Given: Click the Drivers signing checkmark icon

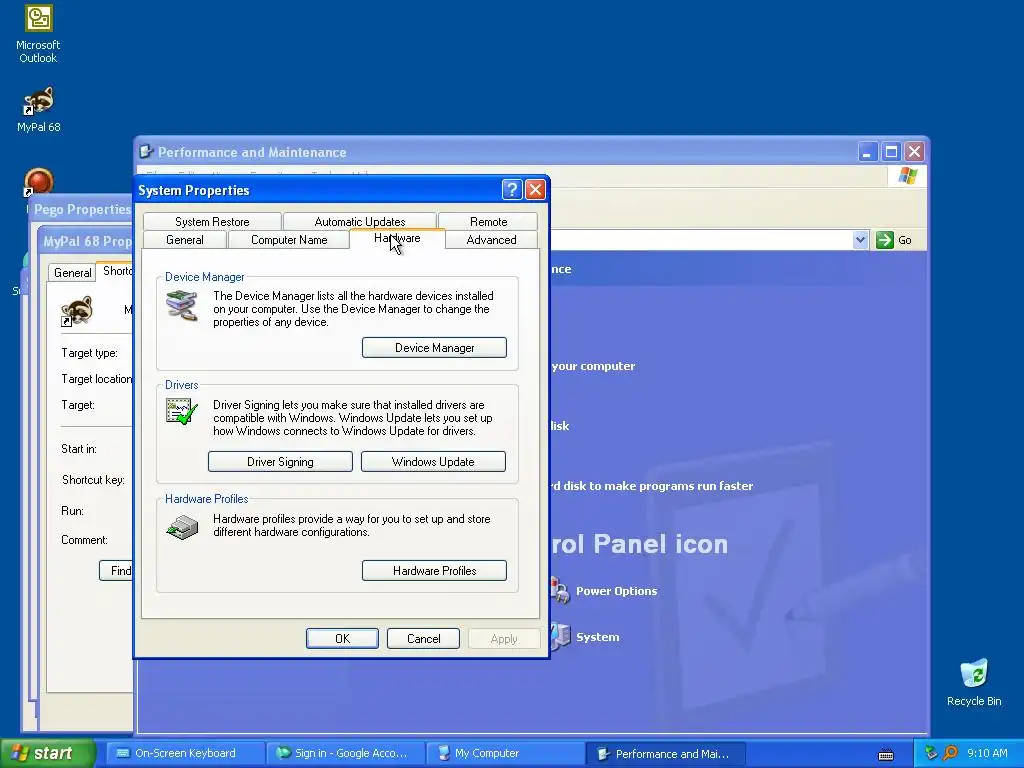Looking at the screenshot, I should [182, 412].
